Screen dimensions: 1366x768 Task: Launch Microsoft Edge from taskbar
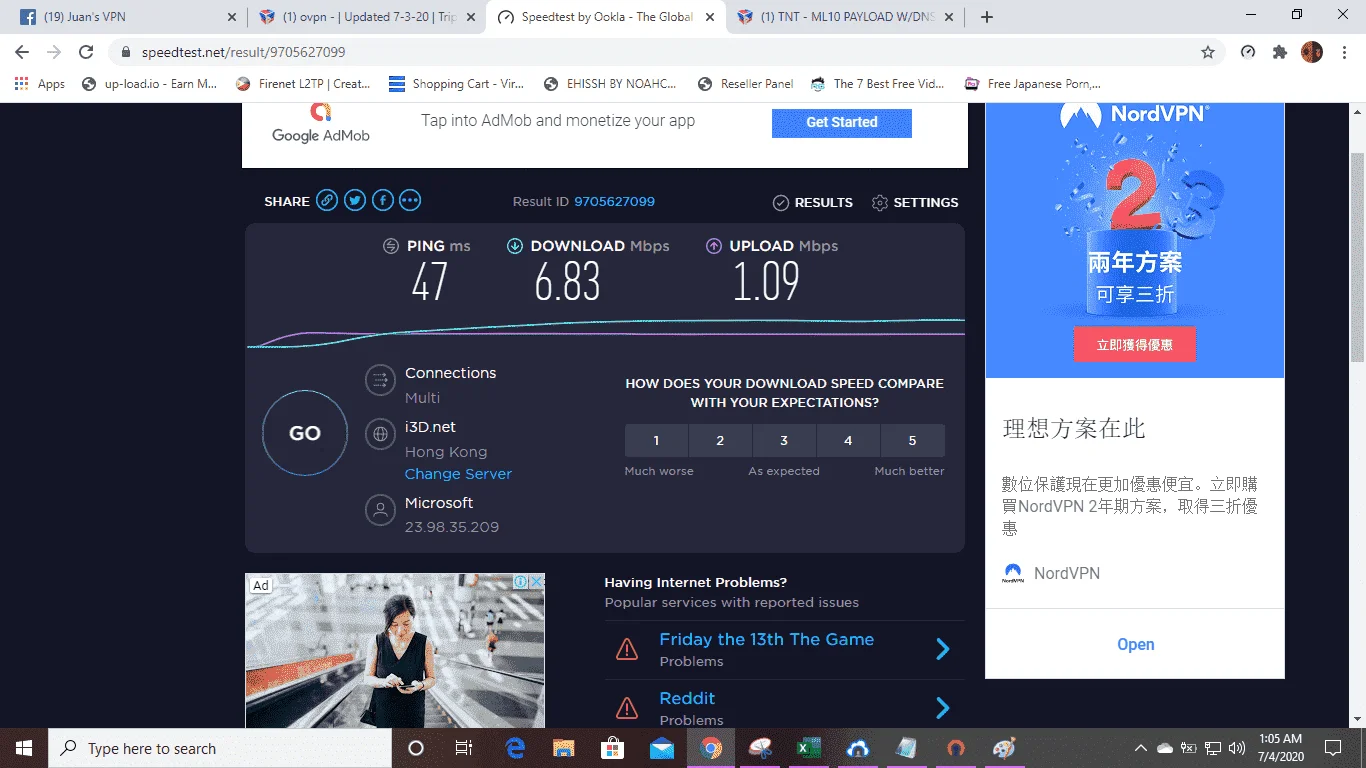point(515,748)
